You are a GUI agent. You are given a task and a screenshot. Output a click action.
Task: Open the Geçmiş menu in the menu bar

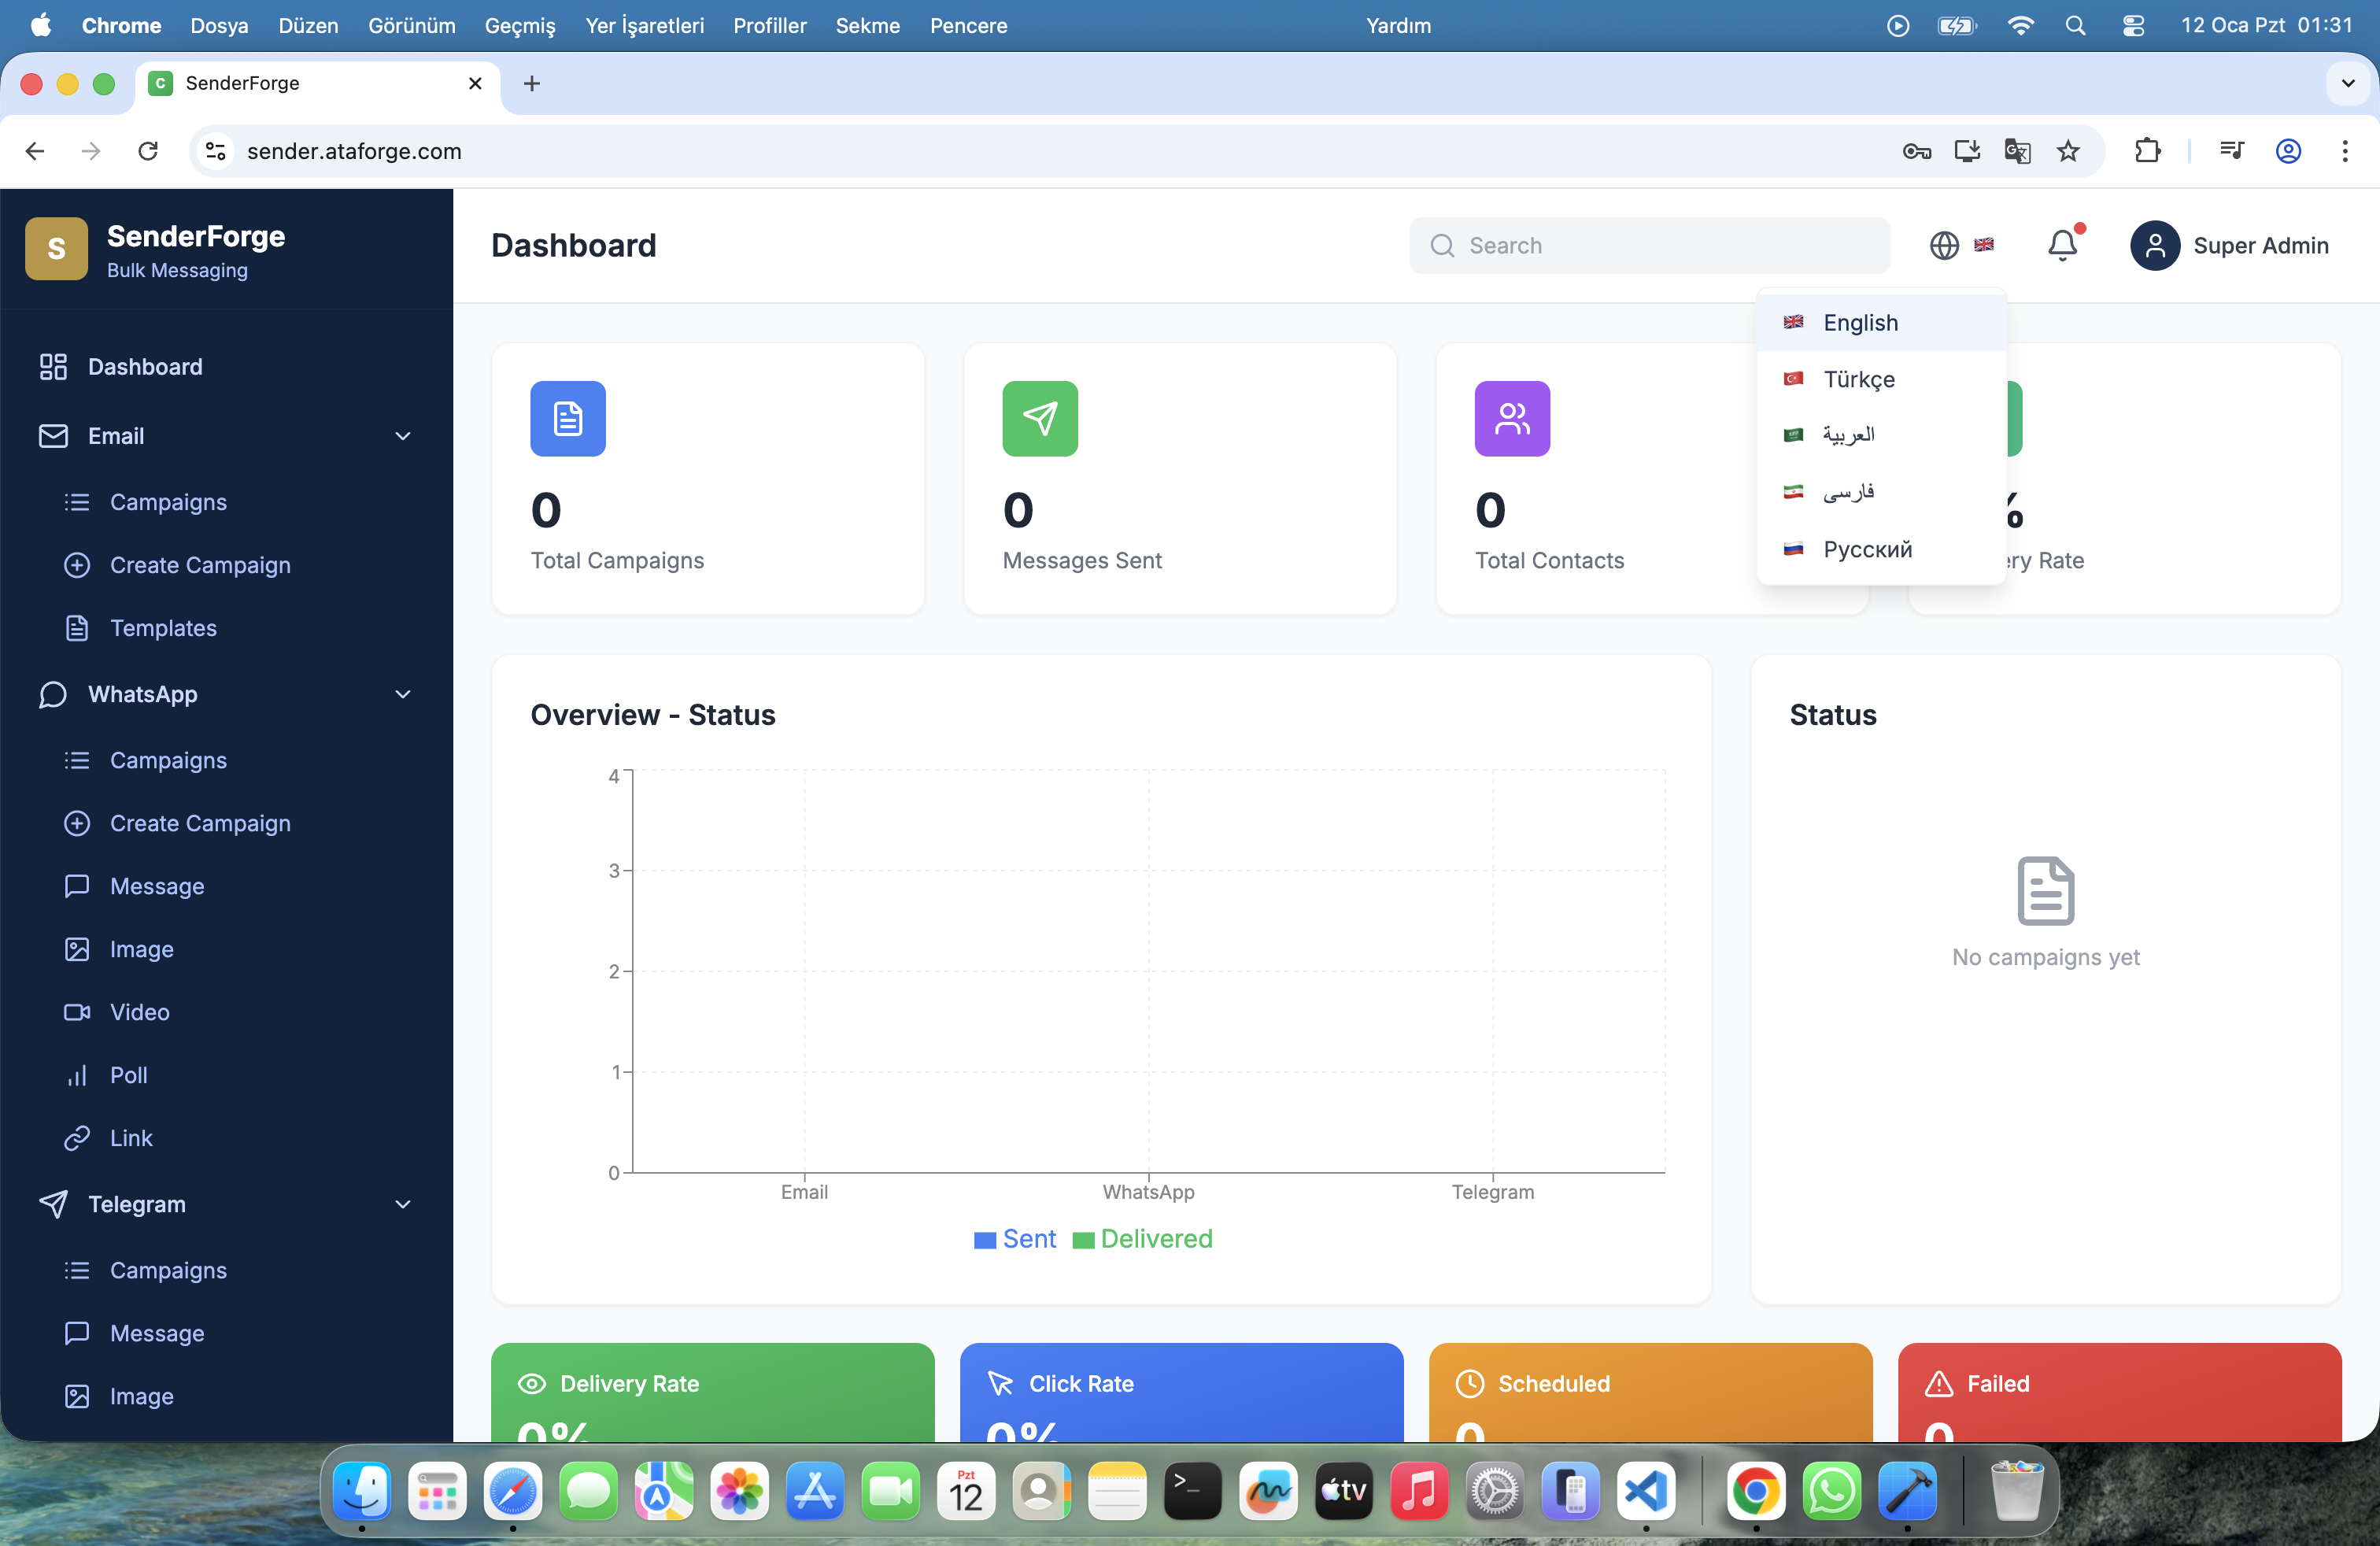coord(520,25)
